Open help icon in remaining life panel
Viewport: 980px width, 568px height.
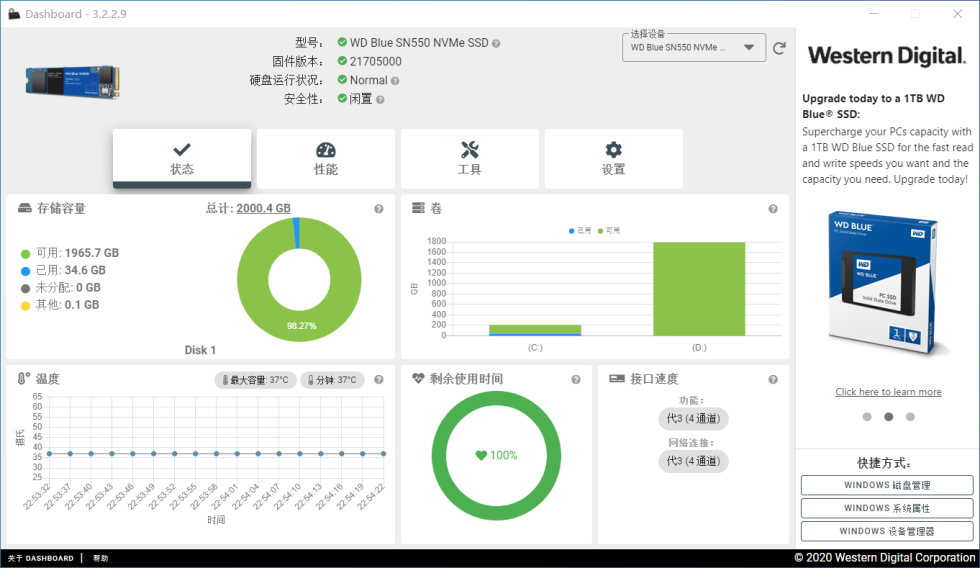576,379
